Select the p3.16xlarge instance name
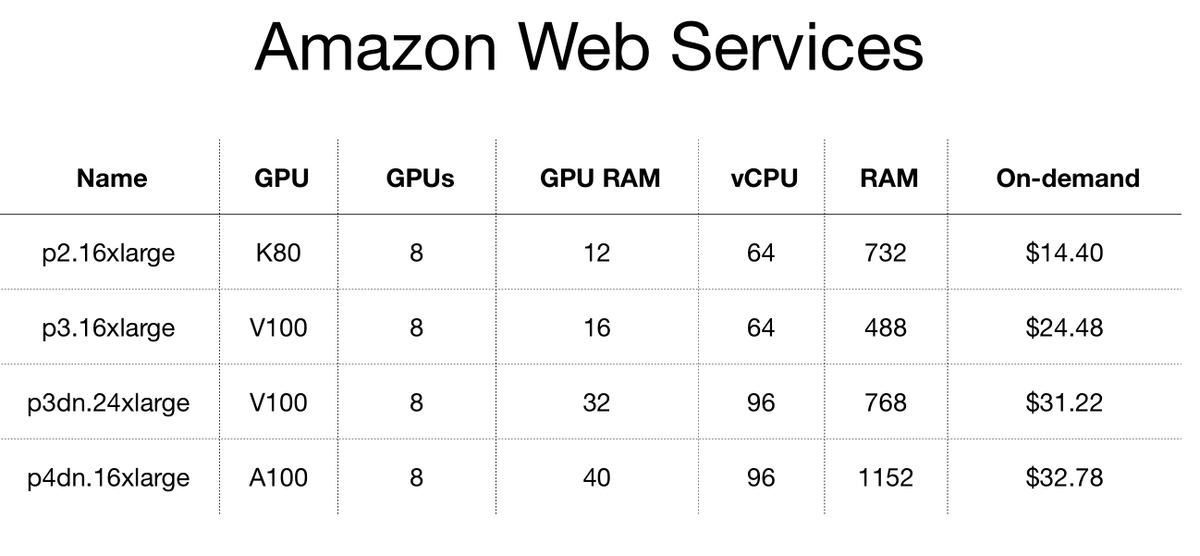 tap(108, 328)
